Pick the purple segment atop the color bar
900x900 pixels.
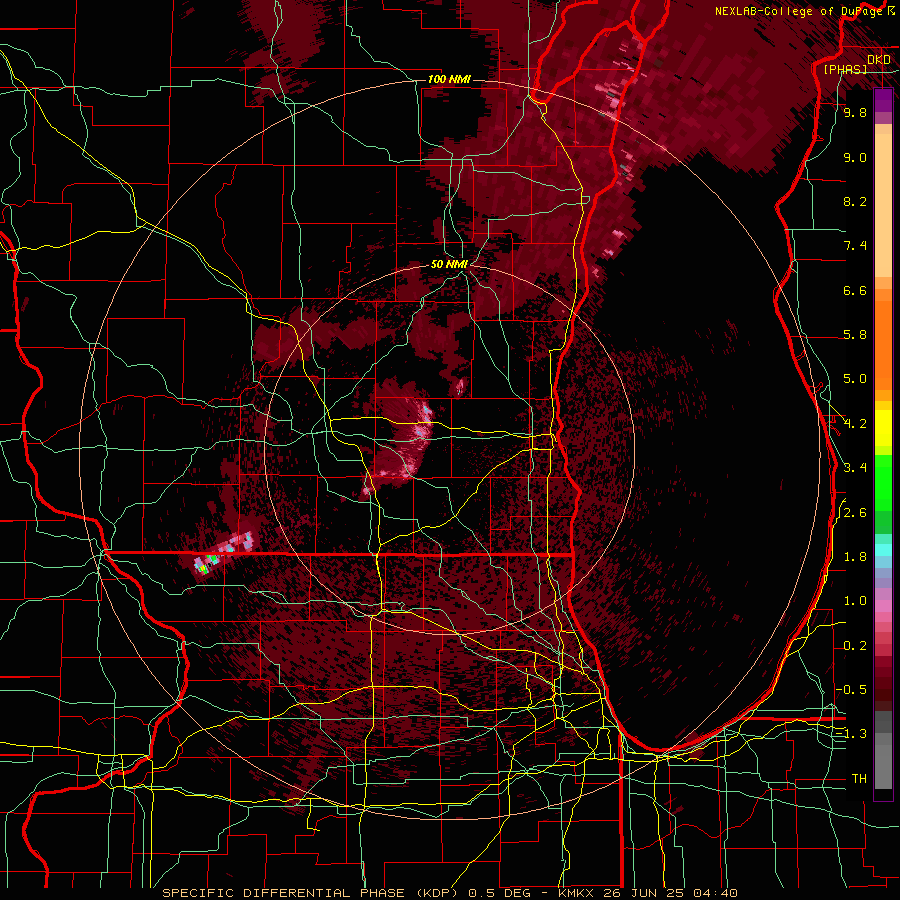pyautogui.click(x=883, y=101)
